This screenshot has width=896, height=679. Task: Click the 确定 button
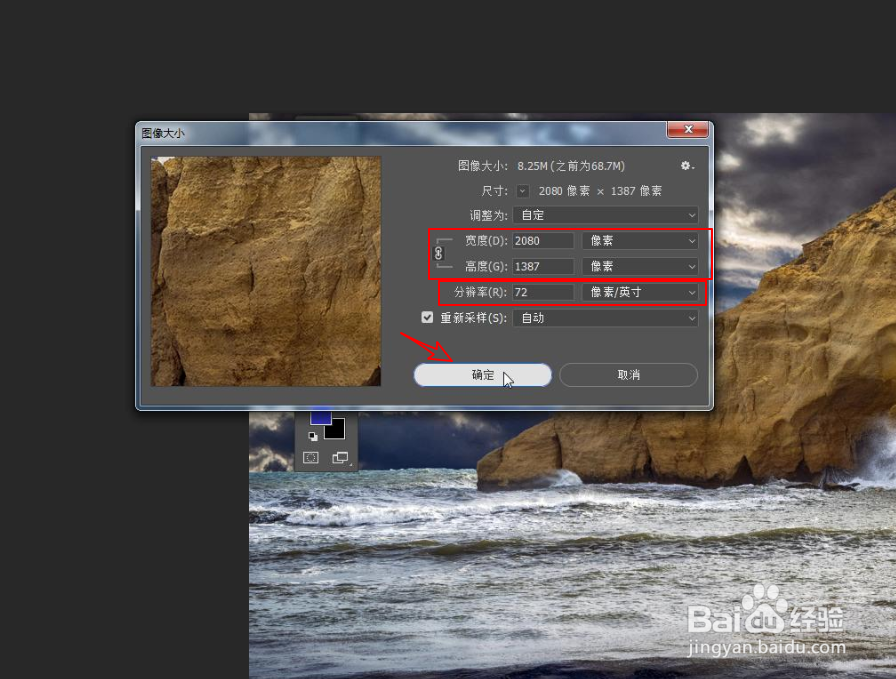pos(482,375)
